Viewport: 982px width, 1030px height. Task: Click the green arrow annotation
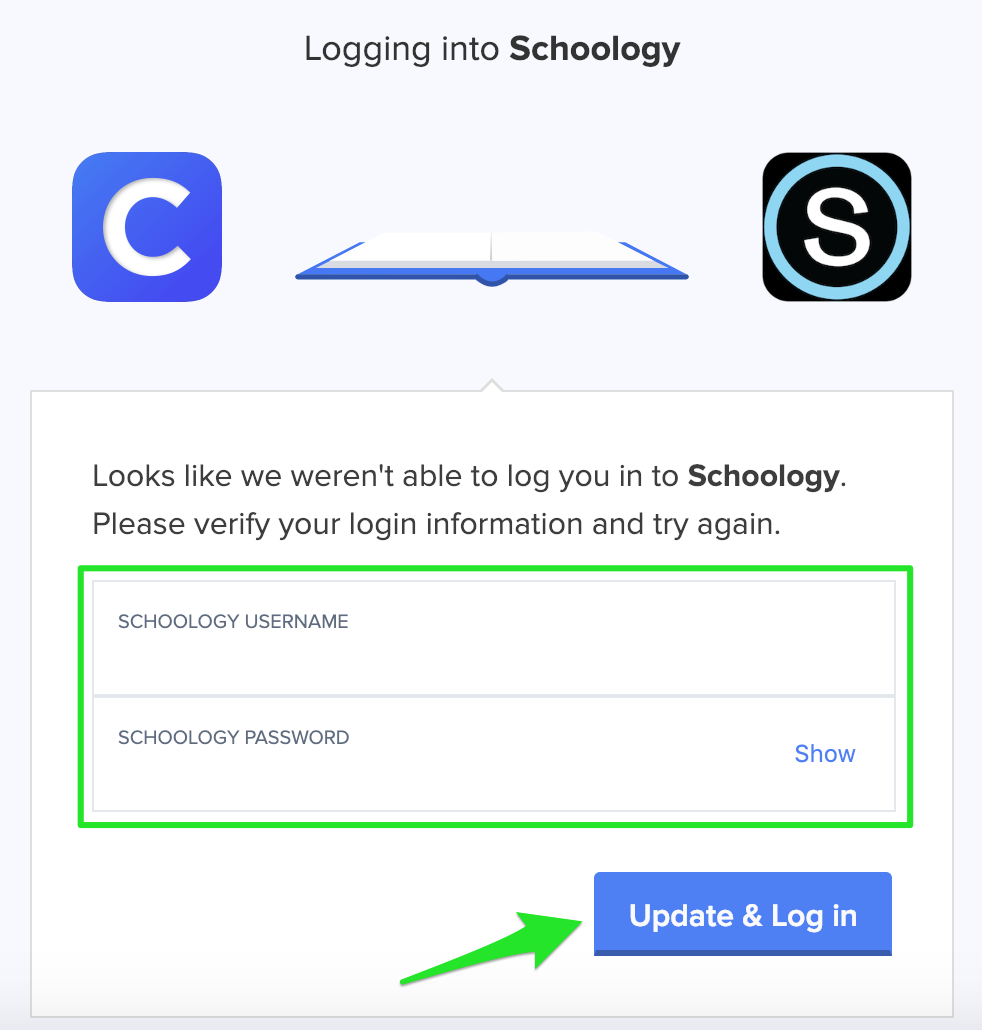point(491,948)
